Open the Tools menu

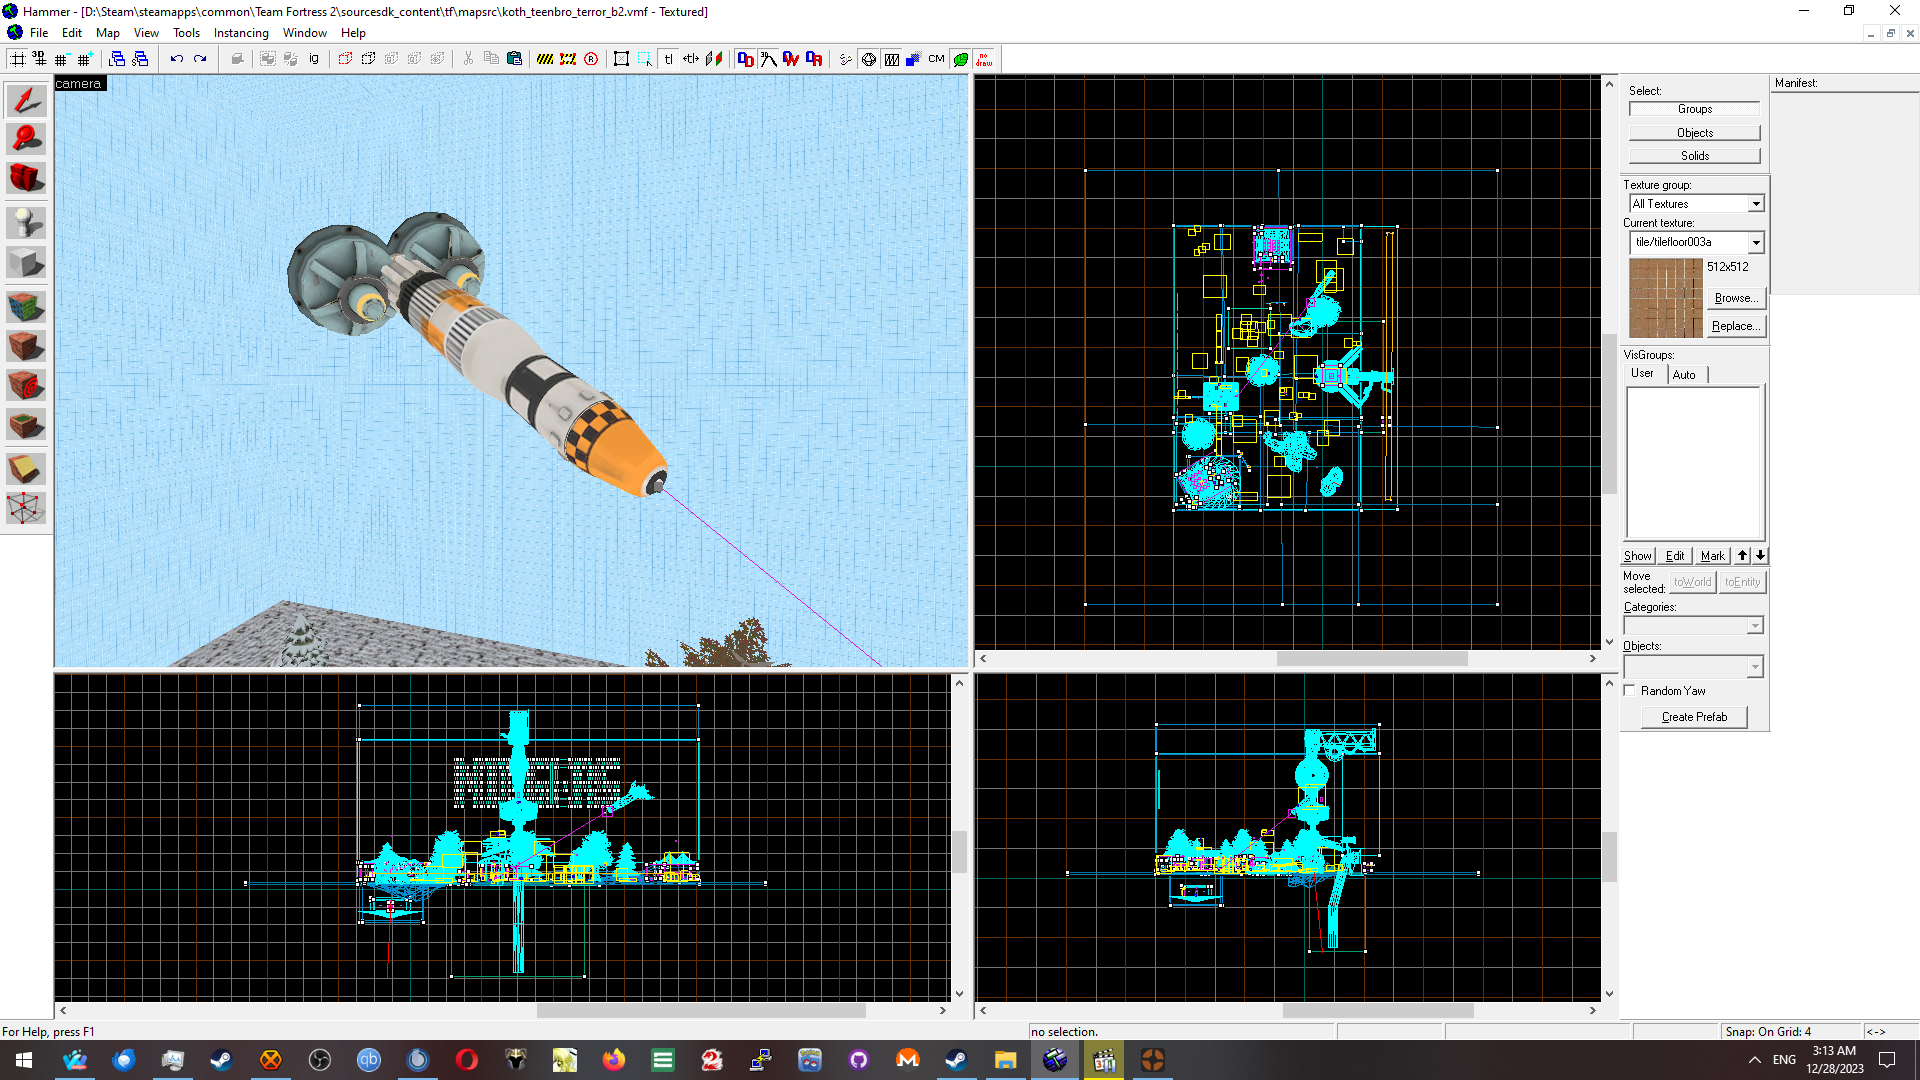click(186, 33)
